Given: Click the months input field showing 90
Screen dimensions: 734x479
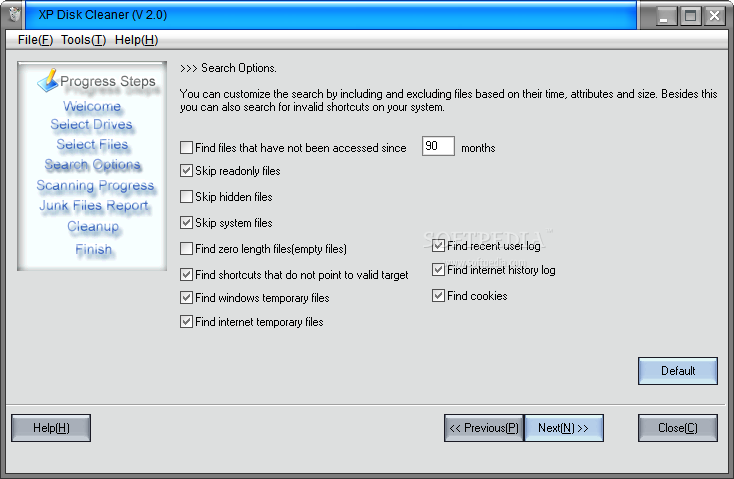Looking at the screenshot, I should tap(438, 146).
